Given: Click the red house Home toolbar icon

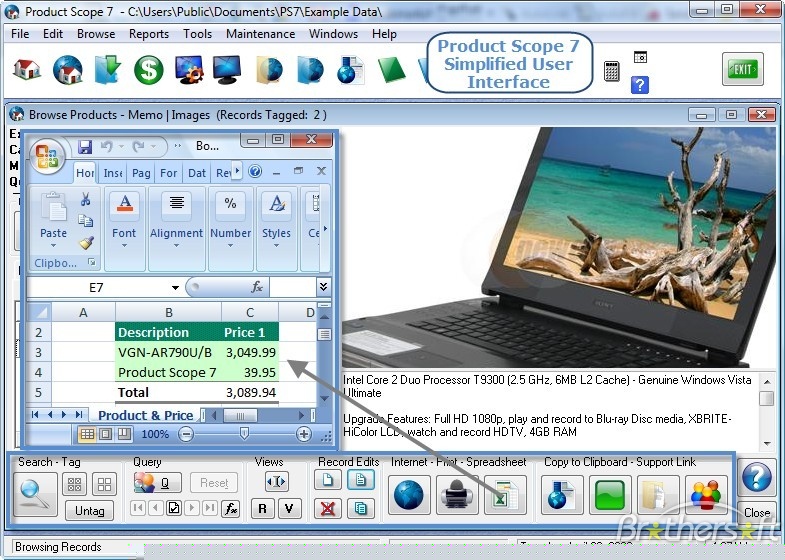Looking at the screenshot, I should point(27,70).
